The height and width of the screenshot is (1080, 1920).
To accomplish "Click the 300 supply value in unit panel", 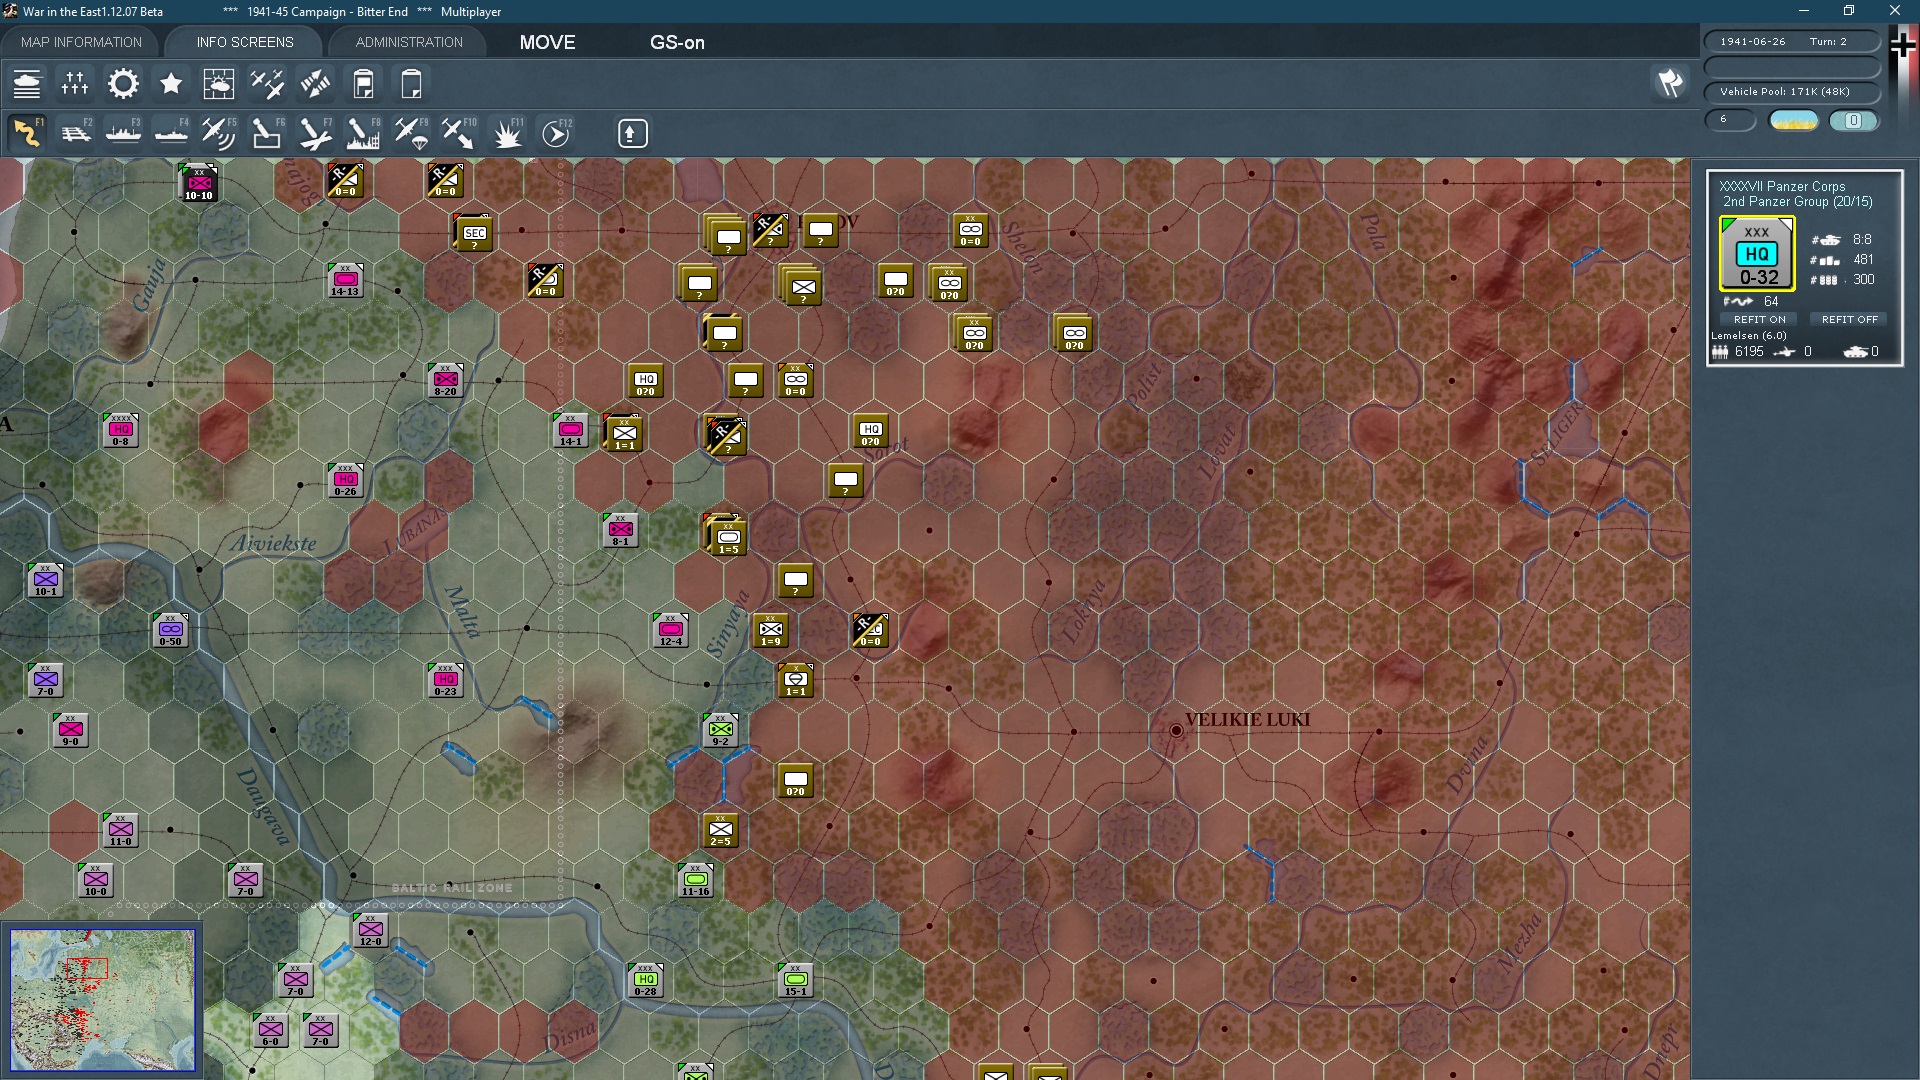I will pyautogui.click(x=1863, y=280).
